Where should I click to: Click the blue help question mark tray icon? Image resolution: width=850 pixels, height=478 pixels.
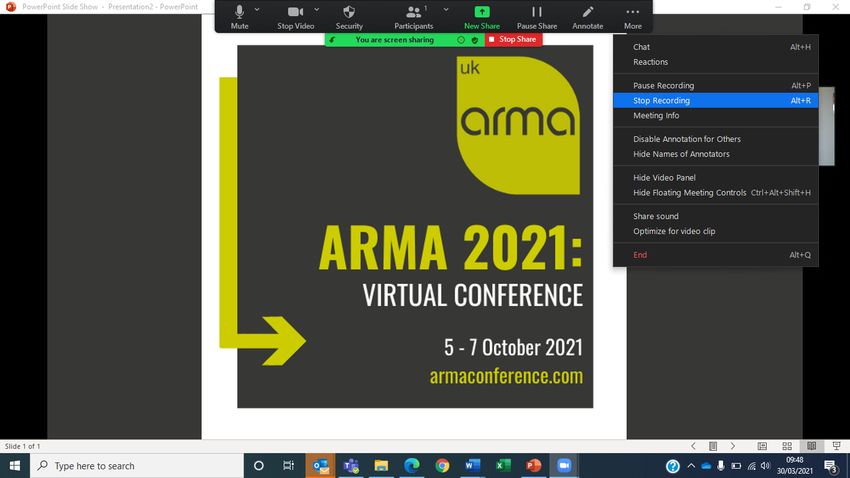click(x=673, y=466)
